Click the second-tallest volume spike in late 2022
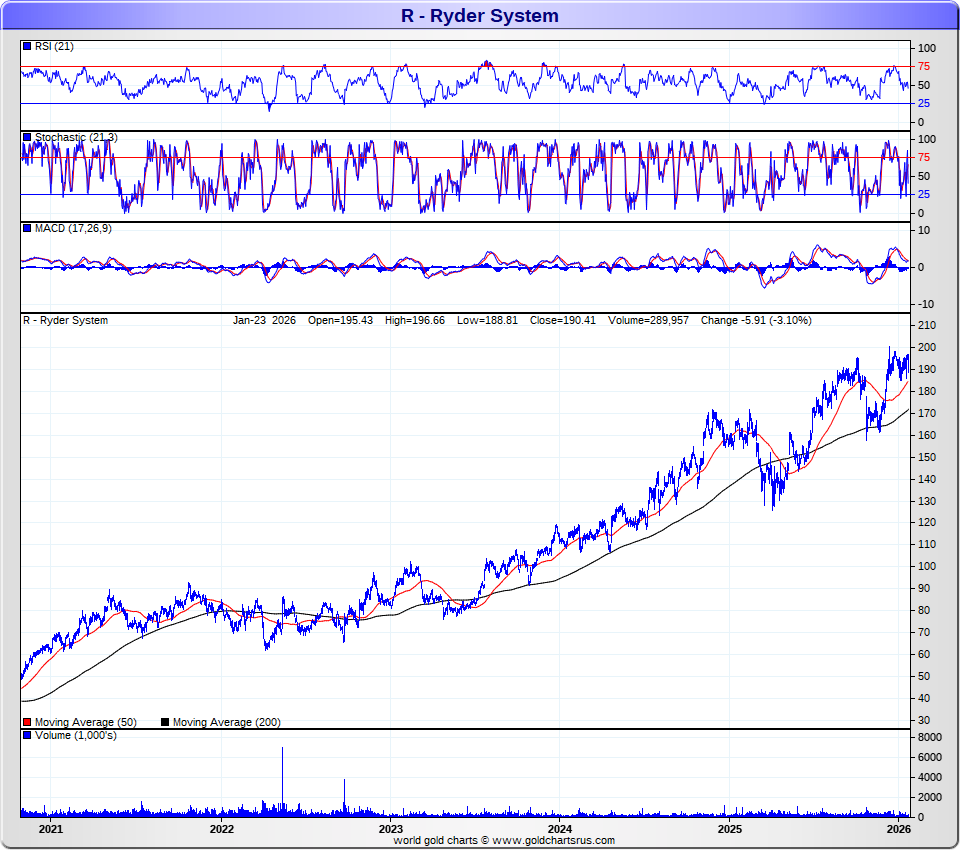Image resolution: width=960 pixels, height=850 pixels. click(344, 798)
